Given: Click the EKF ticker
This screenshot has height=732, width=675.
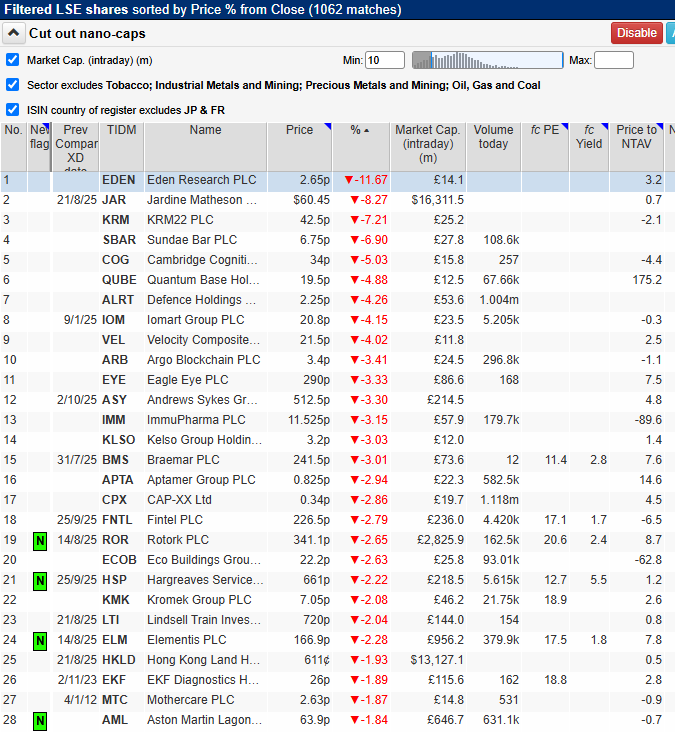Looking at the screenshot, I should coord(114,680).
